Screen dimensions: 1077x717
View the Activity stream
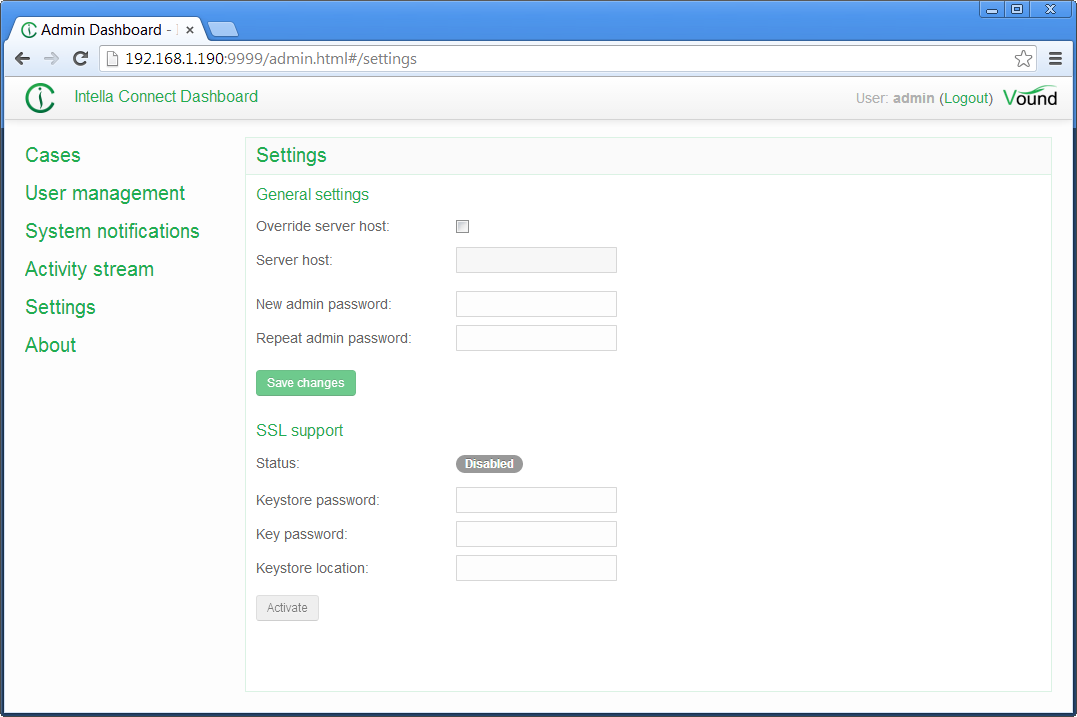(x=89, y=269)
